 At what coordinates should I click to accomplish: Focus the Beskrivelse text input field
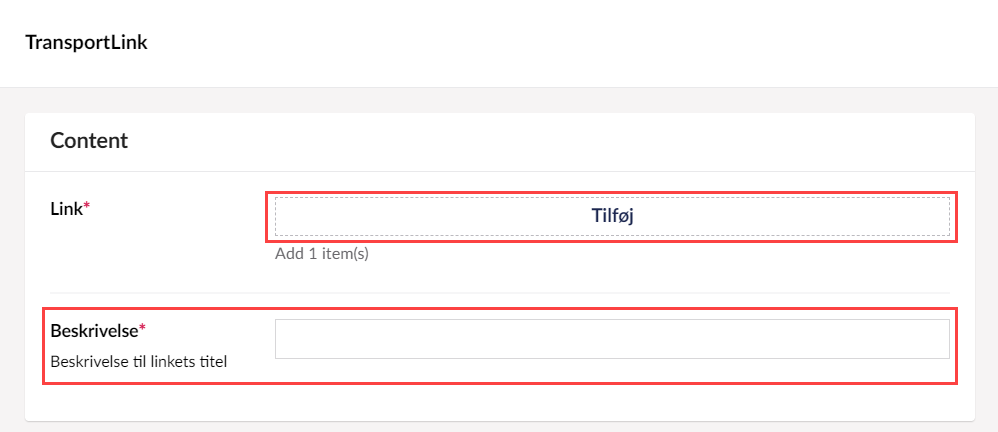click(611, 339)
